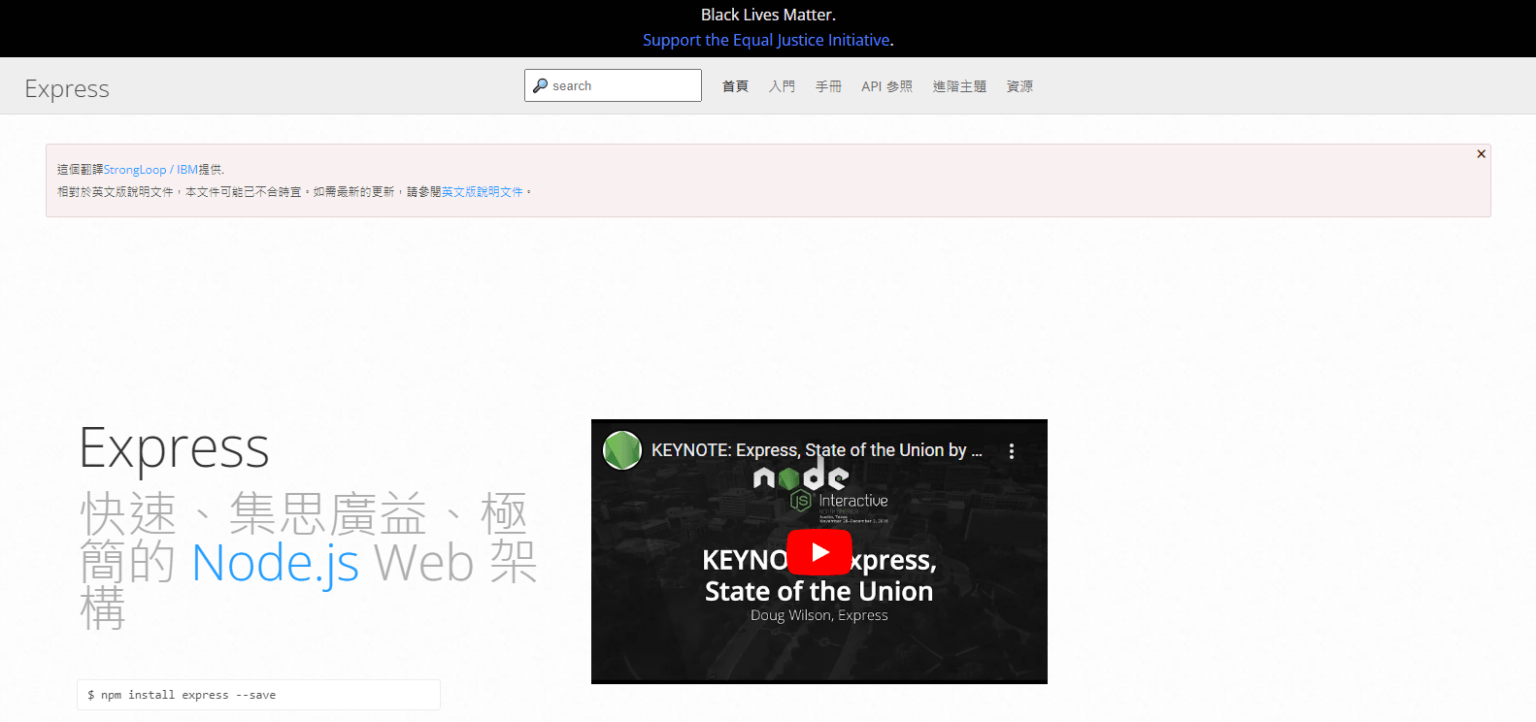Click the Node.js channel avatar on the video
1536x722 pixels.
coord(621,450)
